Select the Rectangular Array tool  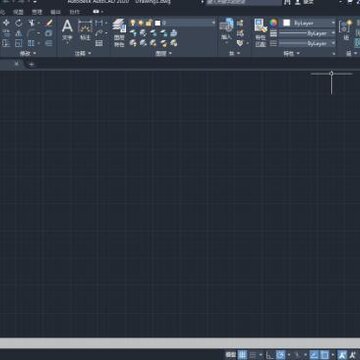pos(31,43)
